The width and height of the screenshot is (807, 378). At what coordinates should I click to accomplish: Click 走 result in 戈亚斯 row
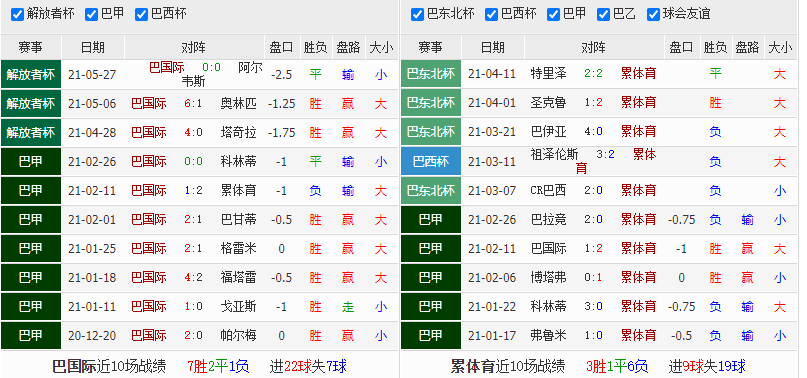[x=348, y=306]
